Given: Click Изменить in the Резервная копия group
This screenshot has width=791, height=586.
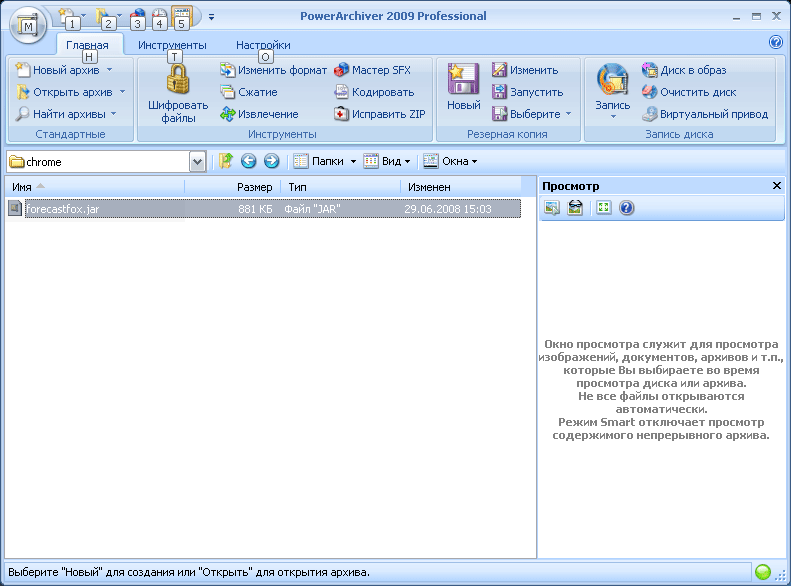Looking at the screenshot, I should (525, 70).
